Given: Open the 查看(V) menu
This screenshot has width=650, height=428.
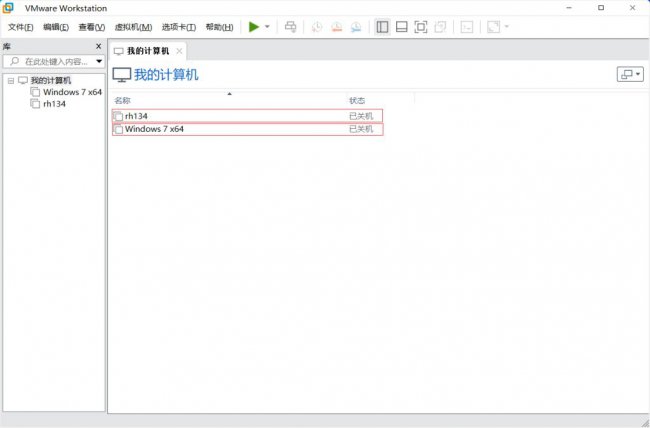Looking at the screenshot, I should click(x=92, y=27).
